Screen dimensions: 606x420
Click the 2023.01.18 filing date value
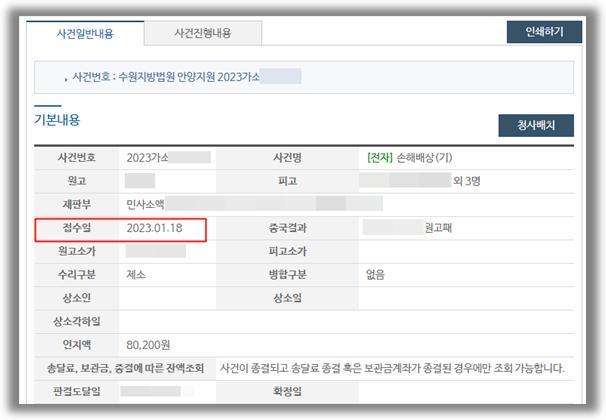pos(155,228)
